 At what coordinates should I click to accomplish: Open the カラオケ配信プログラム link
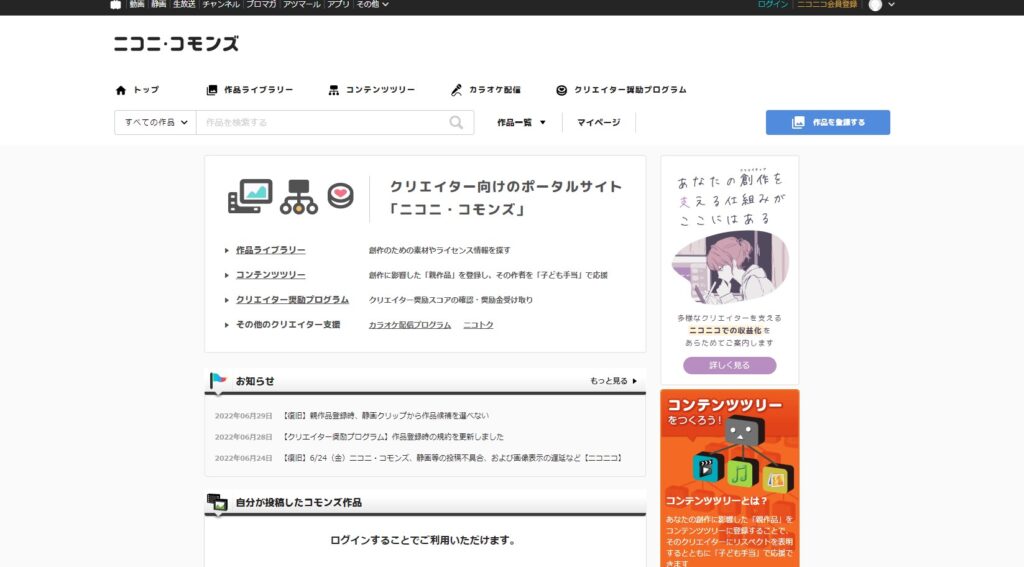point(409,325)
